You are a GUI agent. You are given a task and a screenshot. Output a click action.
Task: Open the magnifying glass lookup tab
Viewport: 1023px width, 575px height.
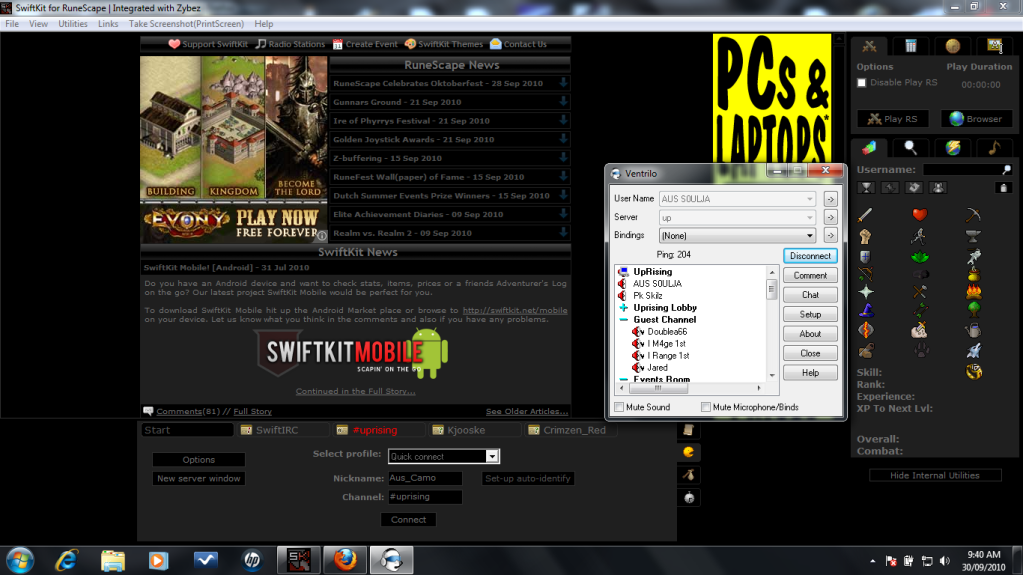(x=910, y=147)
